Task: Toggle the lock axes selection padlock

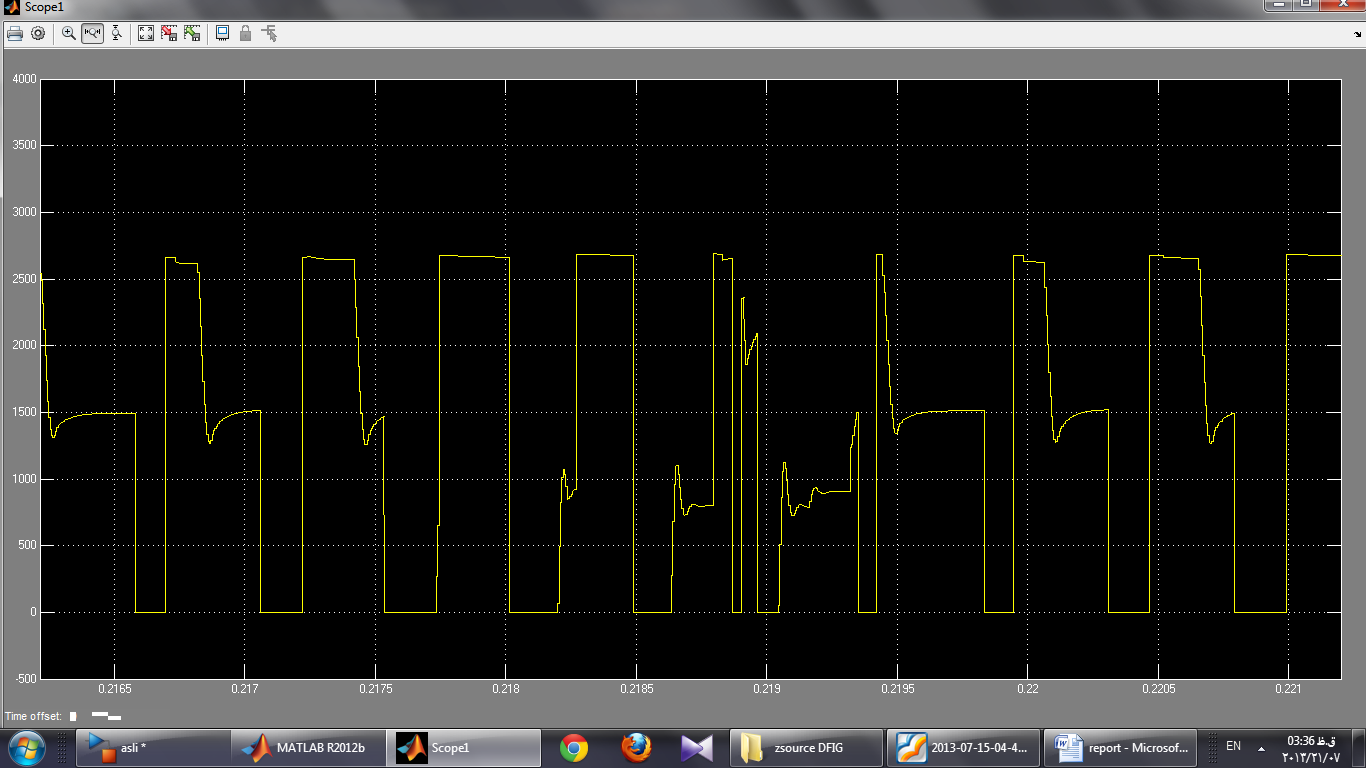Action: click(246, 33)
